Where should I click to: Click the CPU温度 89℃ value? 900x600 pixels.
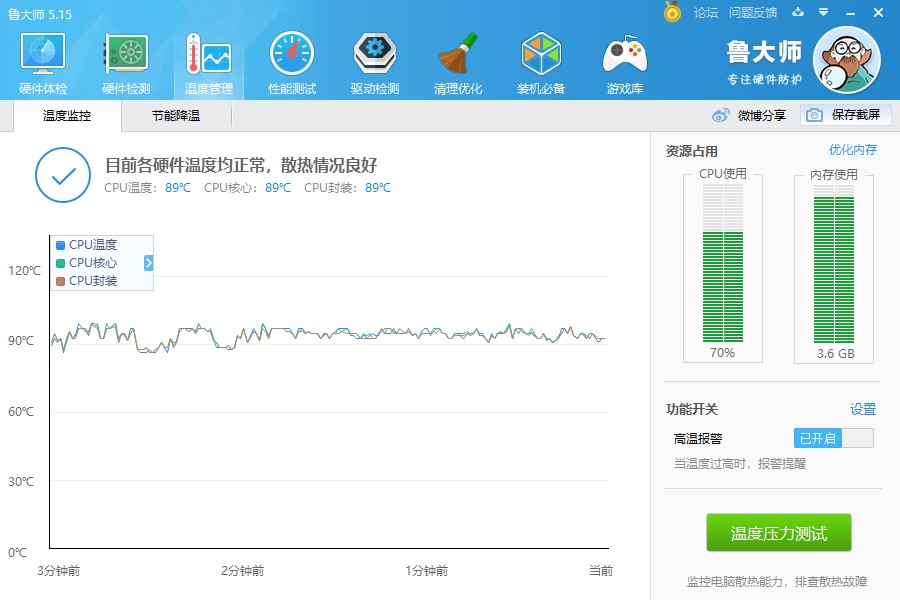tap(178, 188)
